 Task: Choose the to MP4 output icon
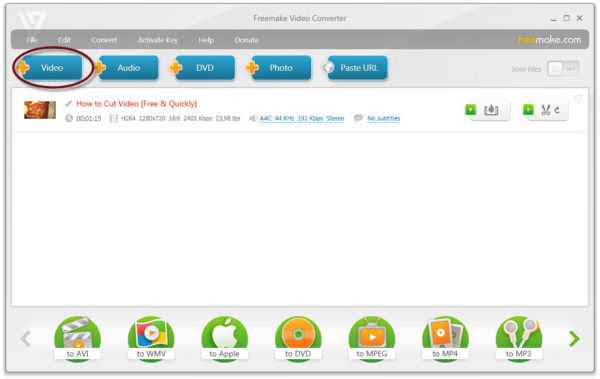pos(445,338)
